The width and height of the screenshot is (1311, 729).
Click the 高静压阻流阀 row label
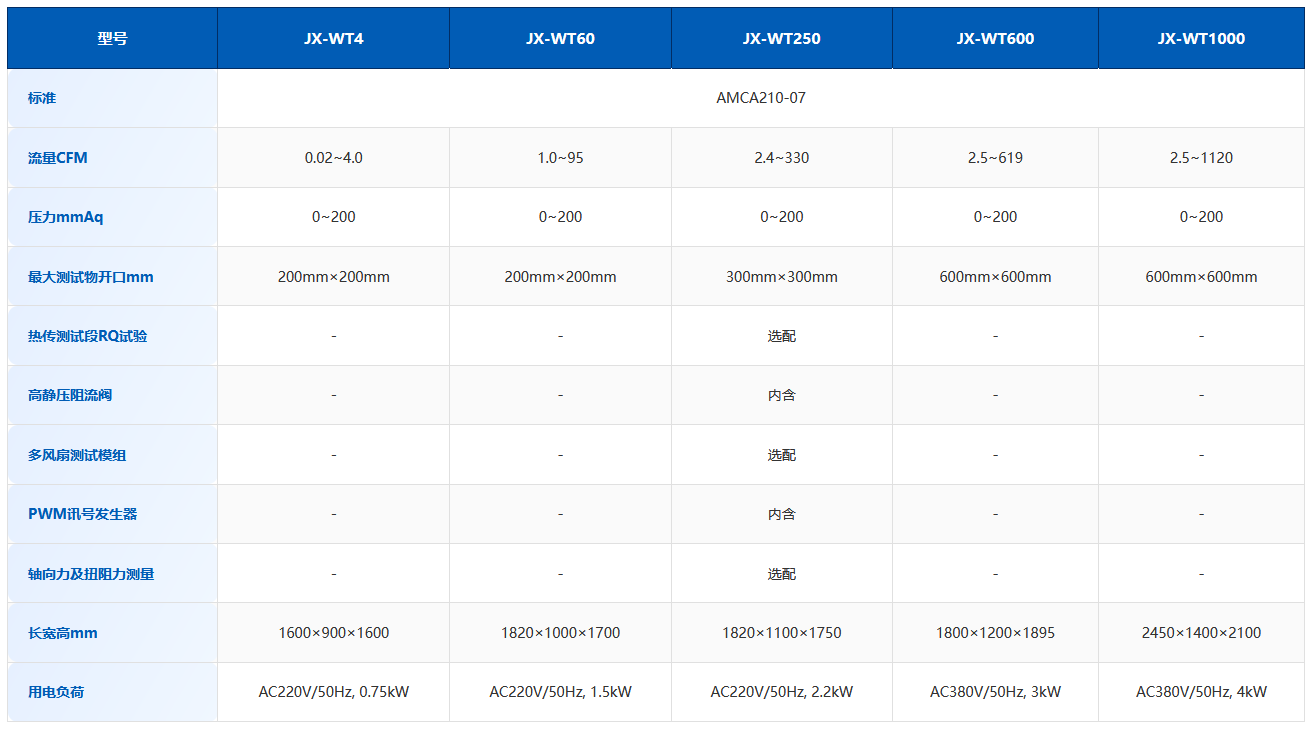[70, 395]
